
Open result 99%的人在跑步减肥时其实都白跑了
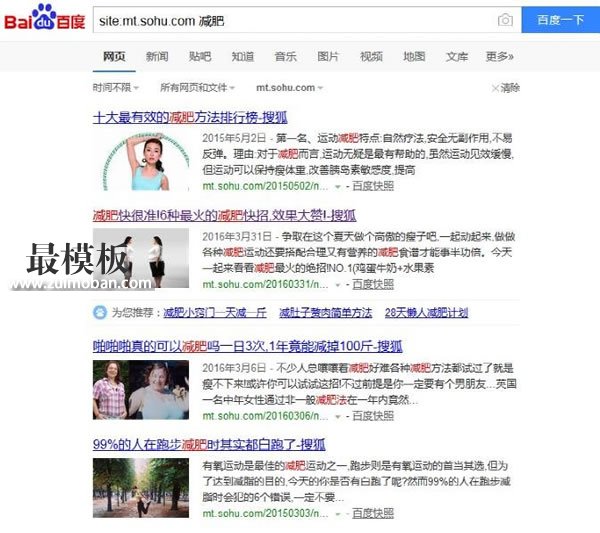click(x=209, y=445)
